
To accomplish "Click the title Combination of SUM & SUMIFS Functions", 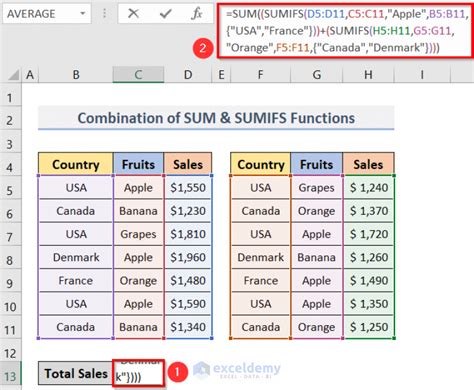I will (216, 118).
